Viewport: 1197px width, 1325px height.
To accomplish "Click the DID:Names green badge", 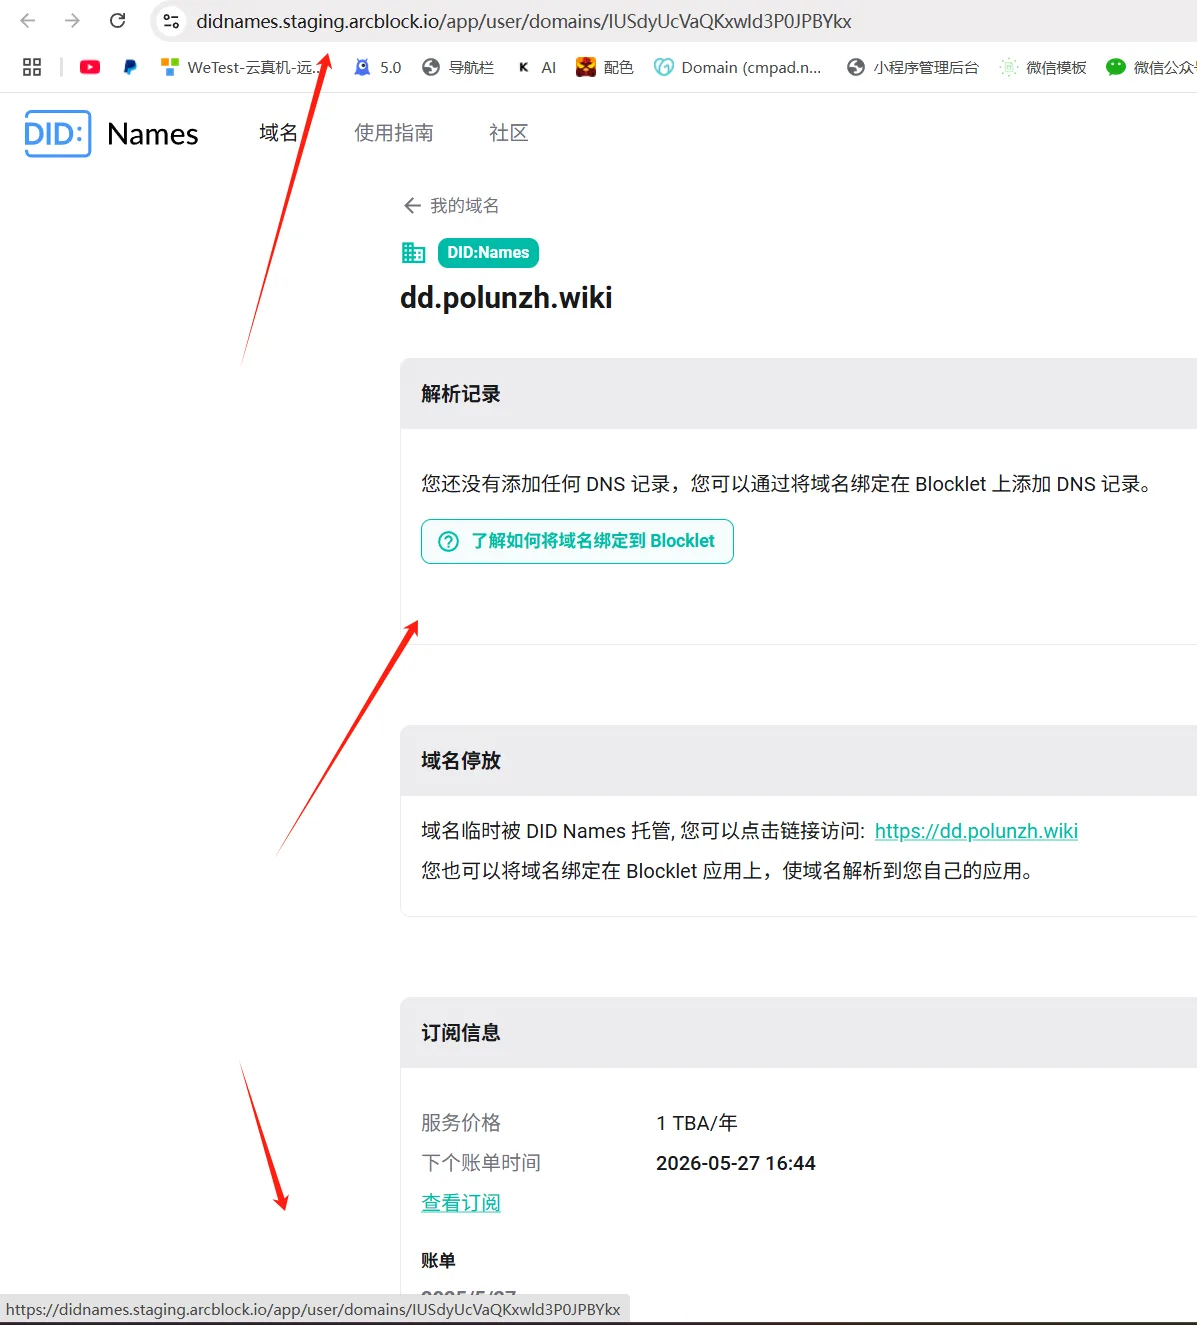I will 488,253.
